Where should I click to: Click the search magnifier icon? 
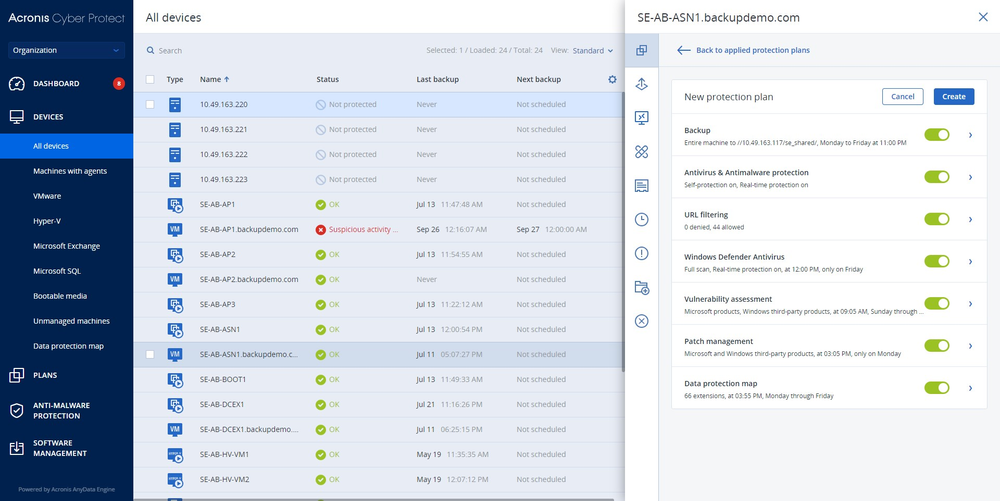(x=151, y=50)
